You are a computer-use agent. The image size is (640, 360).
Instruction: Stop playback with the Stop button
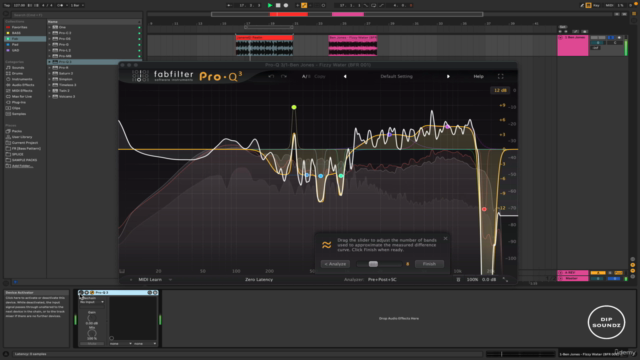[278, 5]
